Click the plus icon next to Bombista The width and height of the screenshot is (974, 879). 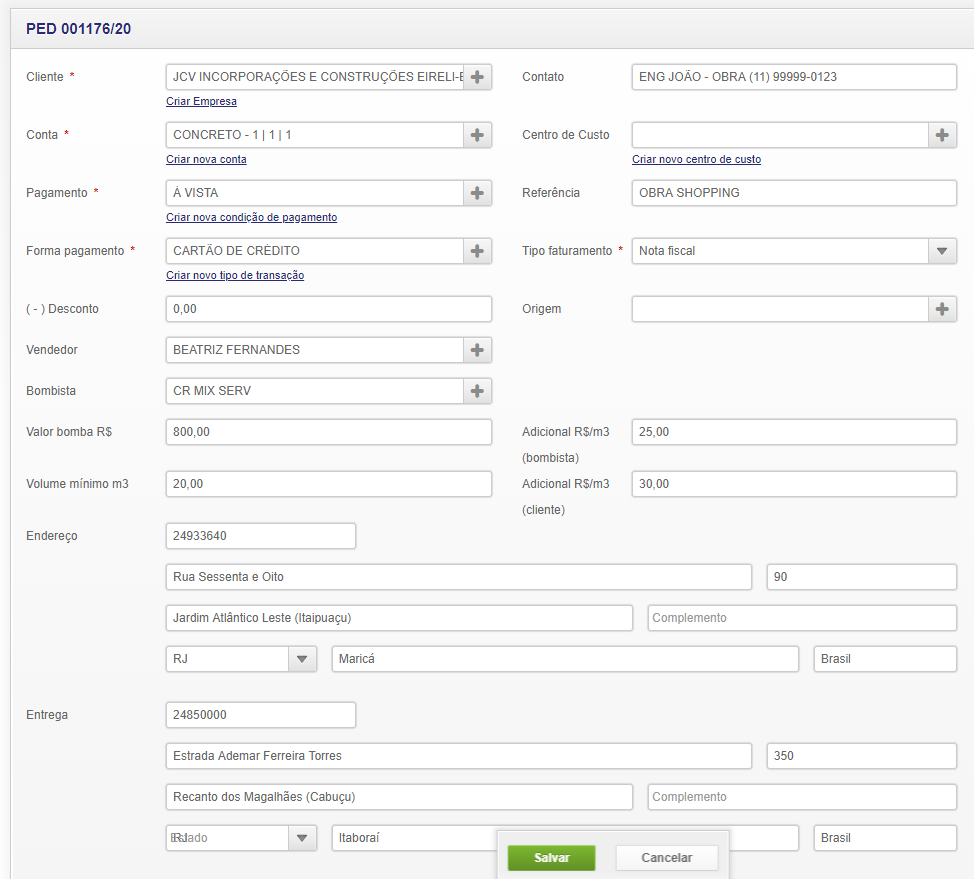pyautogui.click(x=477, y=391)
